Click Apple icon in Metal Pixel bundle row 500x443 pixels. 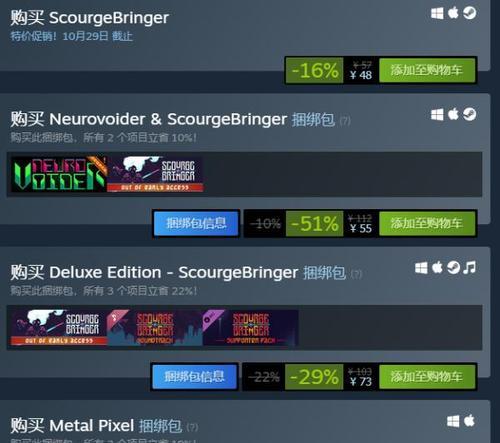[469, 421]
